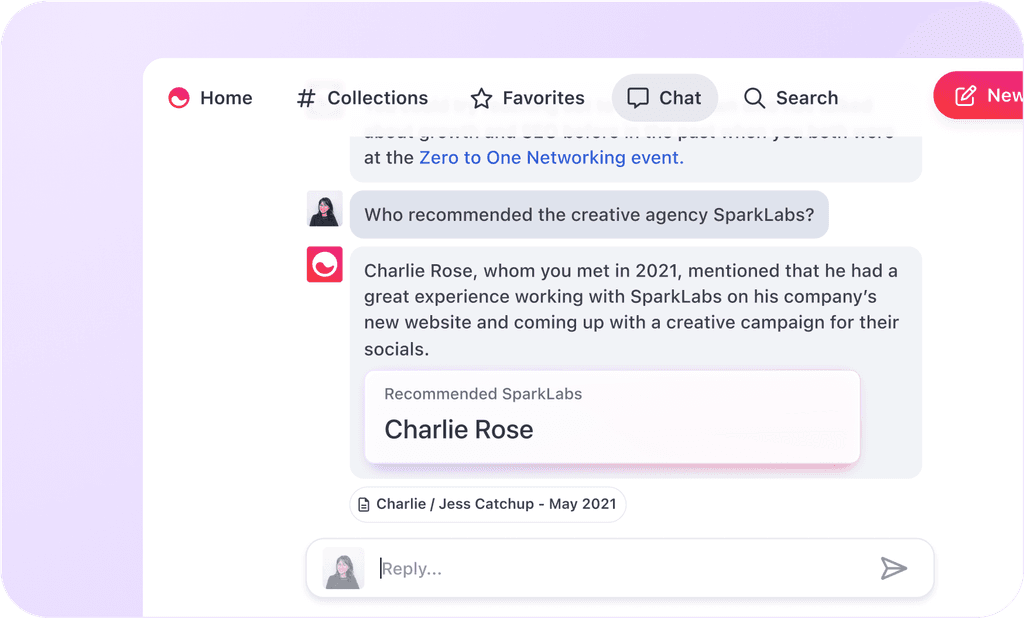The width and height of the screenshot is (1024, 618).
Task: Switch to the Favorites tab
Action: [527, 98]
